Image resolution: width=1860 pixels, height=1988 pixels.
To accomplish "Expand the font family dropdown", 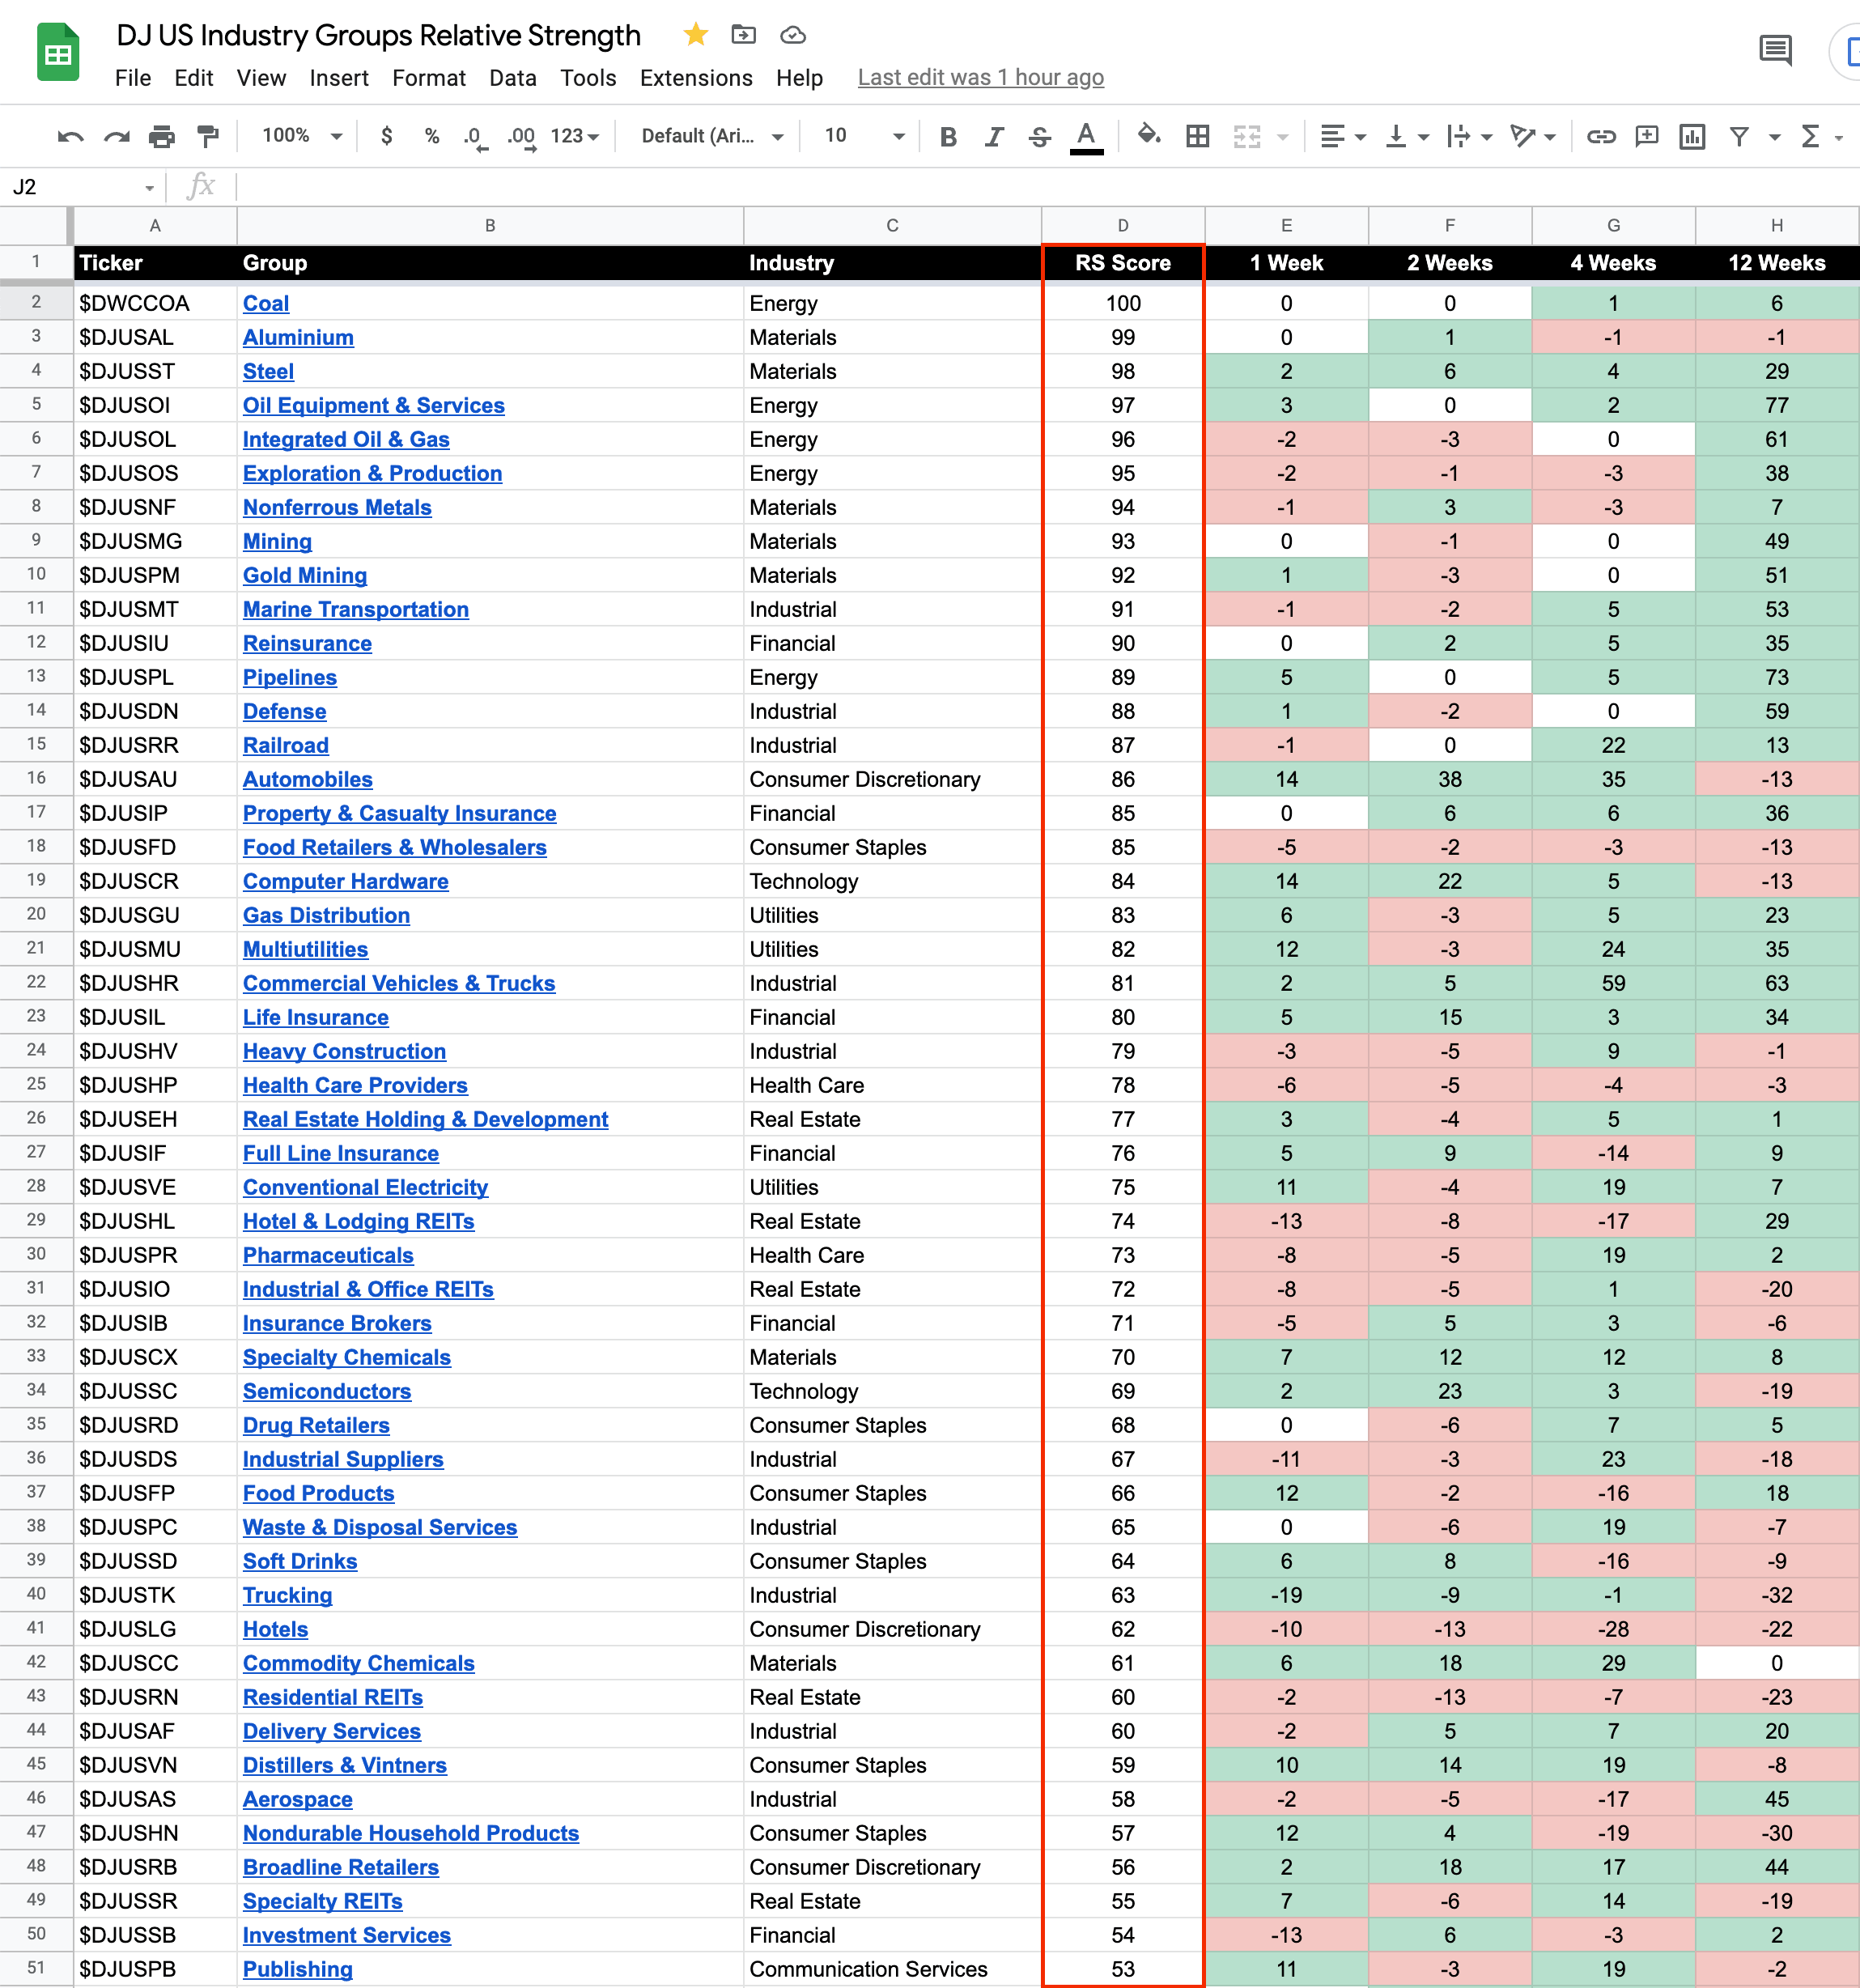I will tap(712, 136).
